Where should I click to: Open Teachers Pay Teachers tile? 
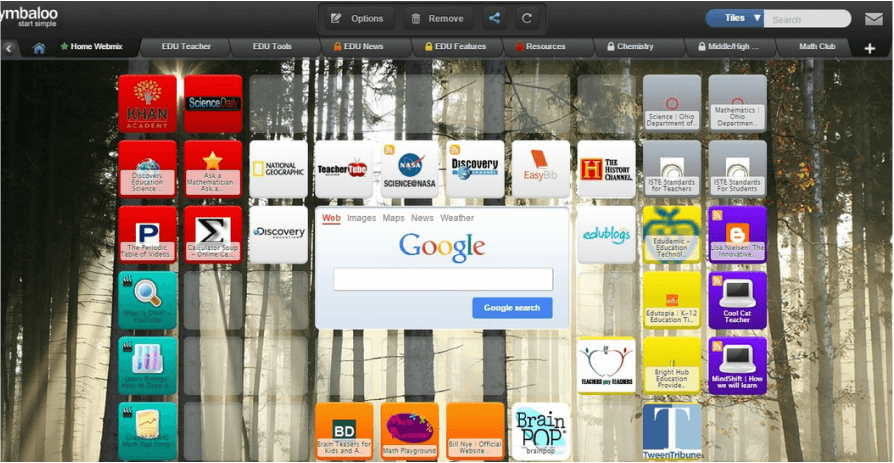[606, 366]
